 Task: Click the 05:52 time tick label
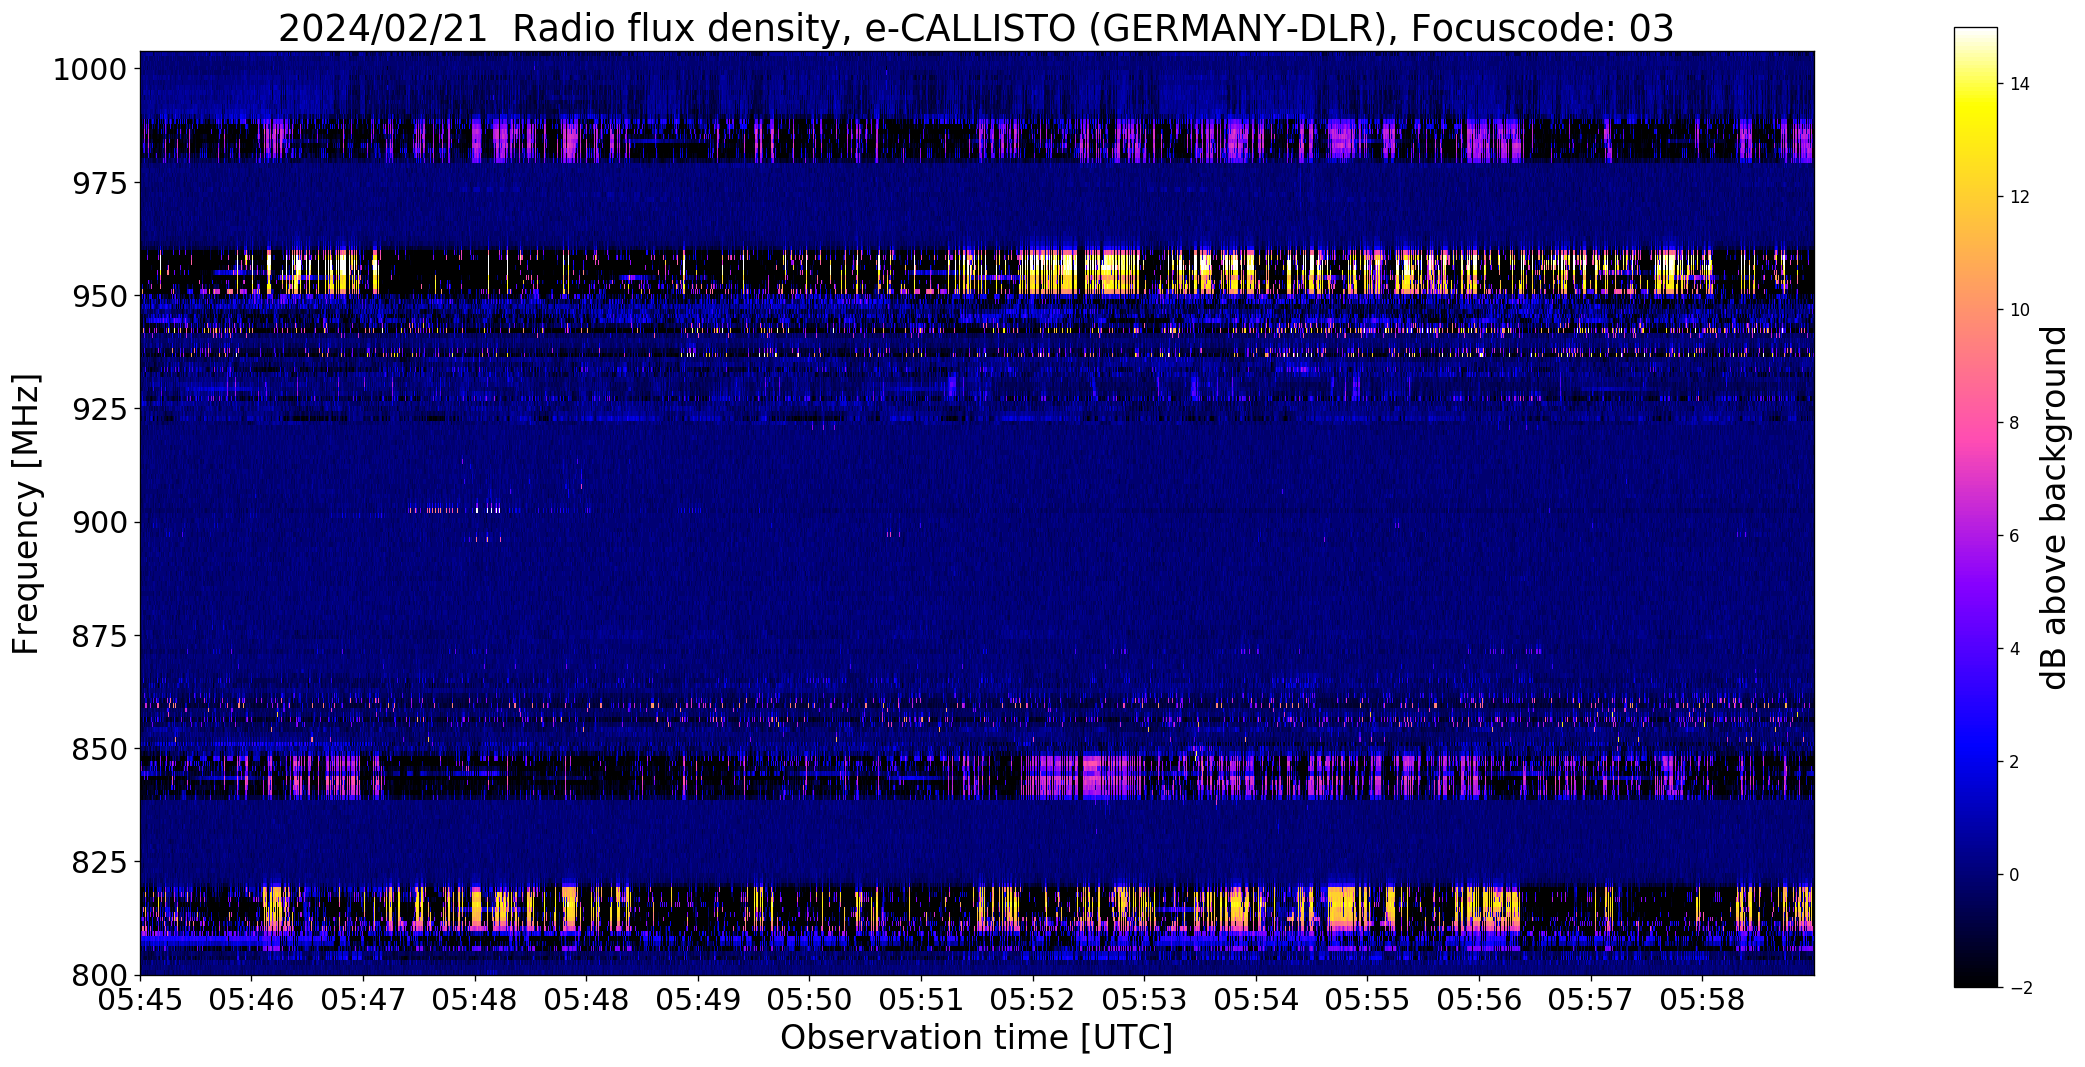[x=1033, y=1000]
